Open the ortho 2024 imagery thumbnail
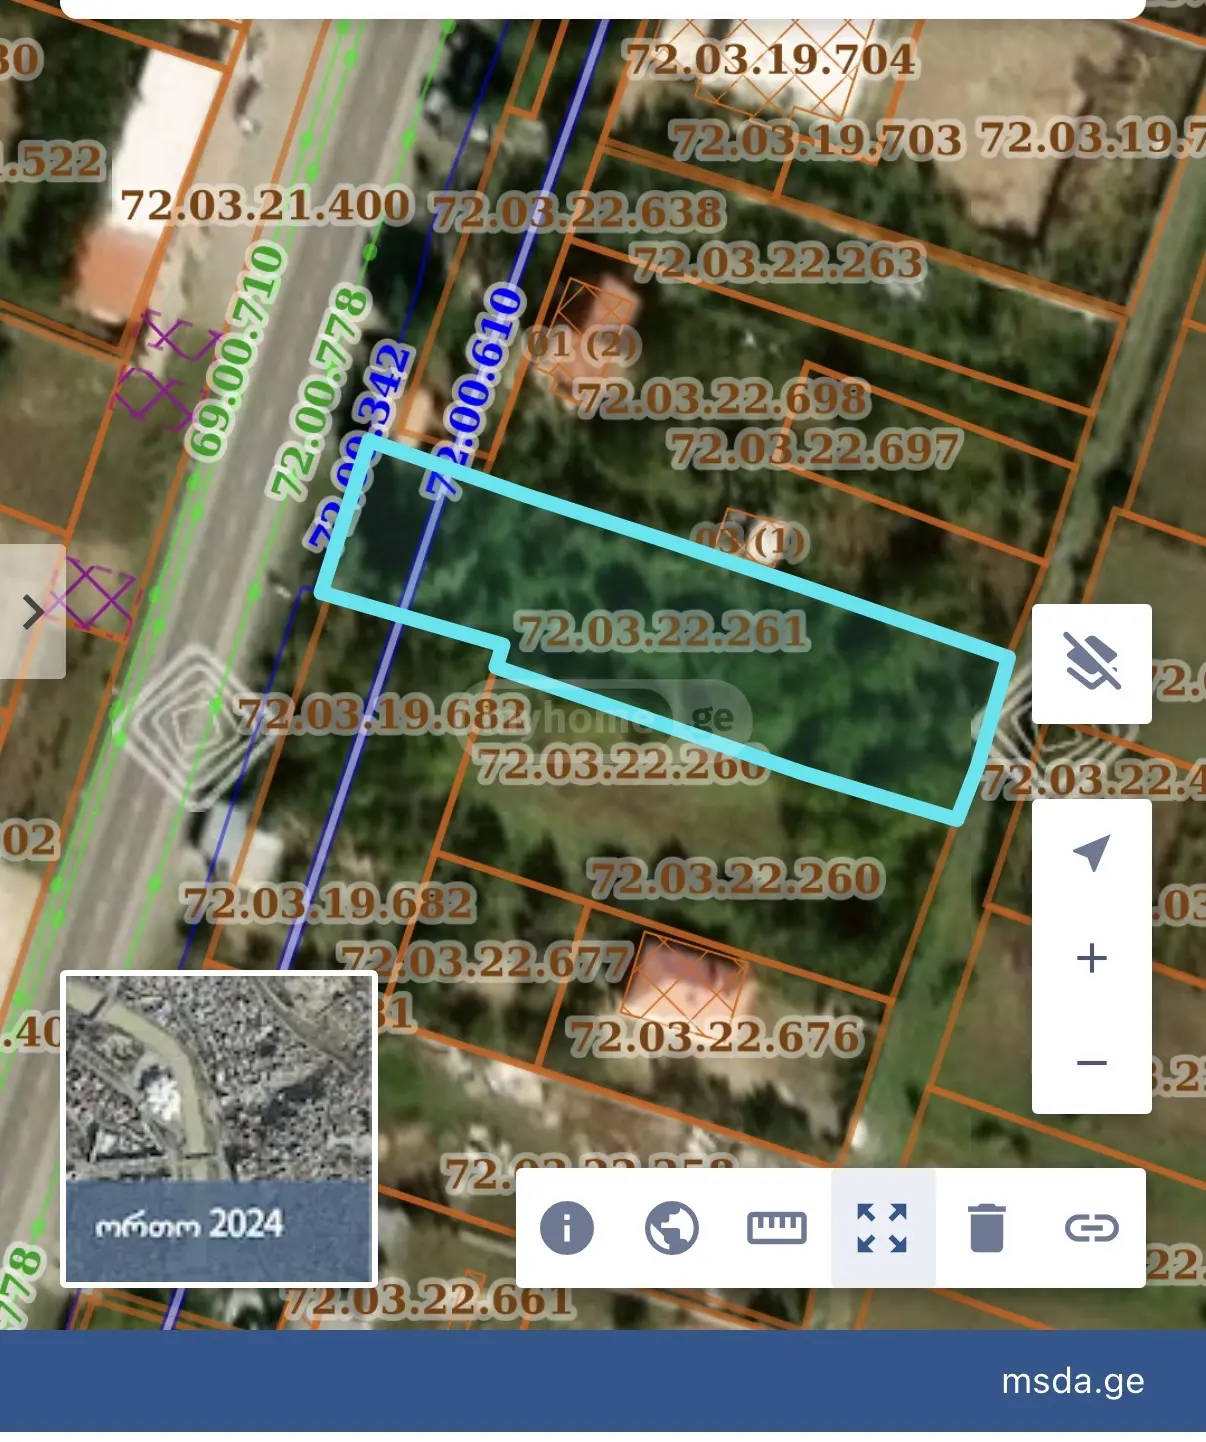The width and height of the screenshot is (1206, 1442). pyautogui.click(x=219, y=1129)
